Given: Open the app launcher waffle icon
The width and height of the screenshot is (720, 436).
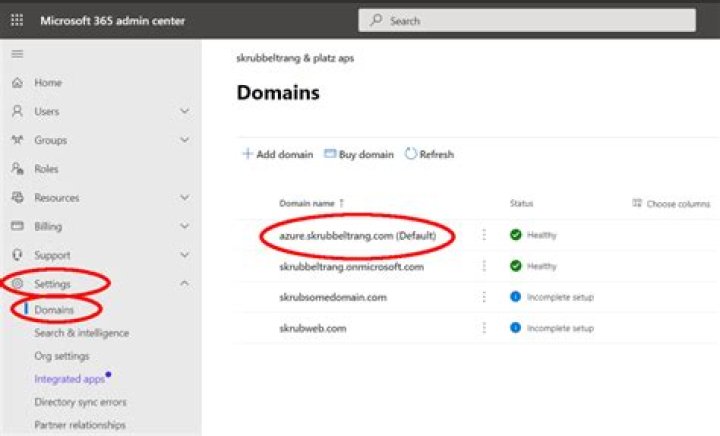Looking at the screenshot, I should tap(17, 20).
